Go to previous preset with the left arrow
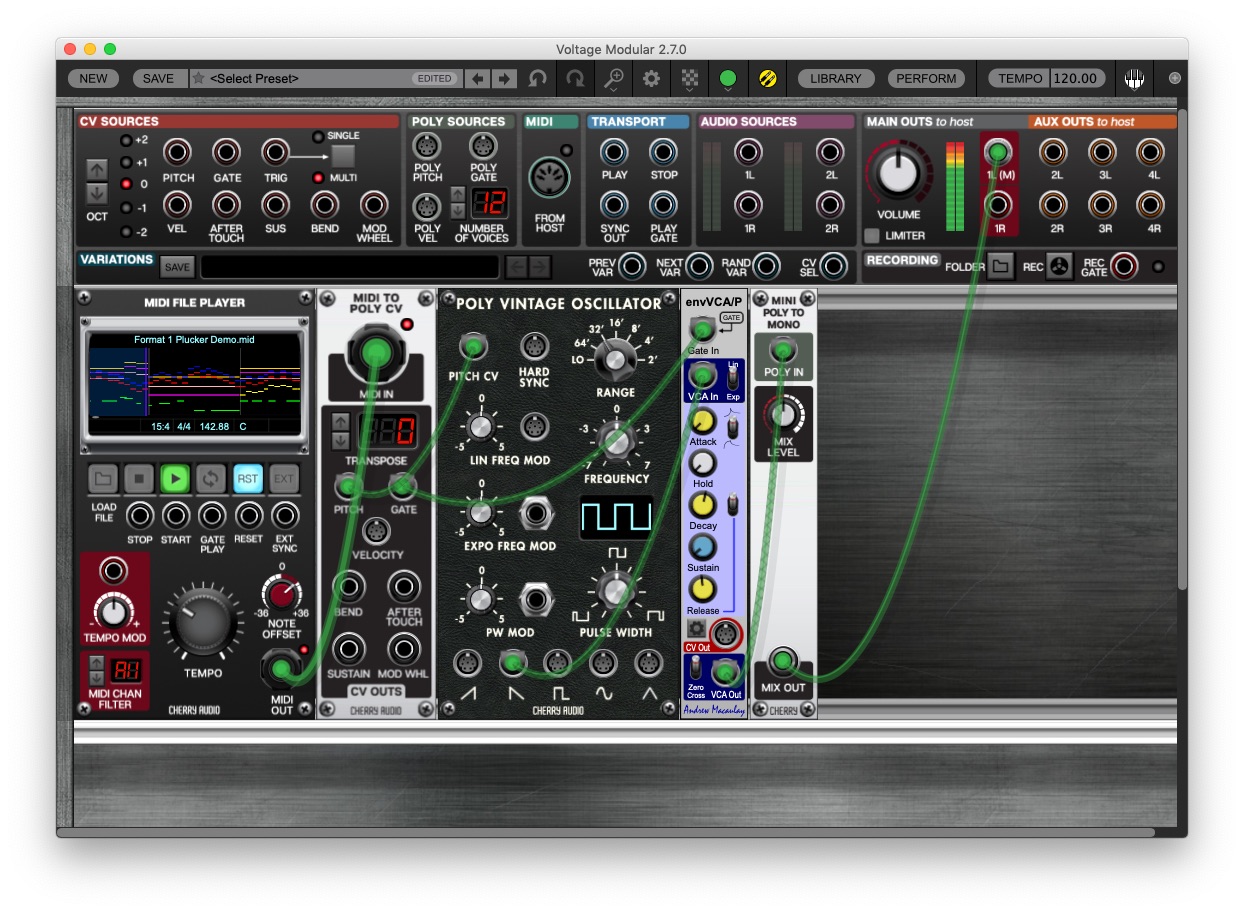Image resolution: width=1244 pixels, height=912 pixels. coord(479,78)
